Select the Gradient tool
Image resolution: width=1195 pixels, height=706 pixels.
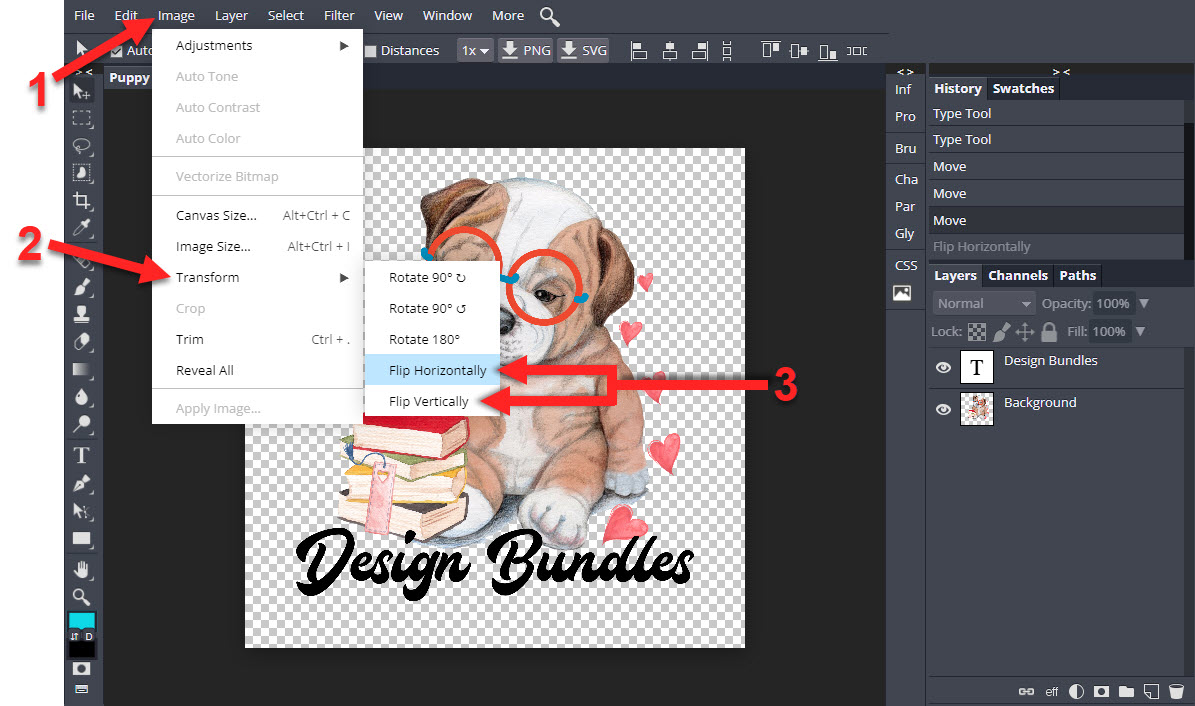click(81, 370)
